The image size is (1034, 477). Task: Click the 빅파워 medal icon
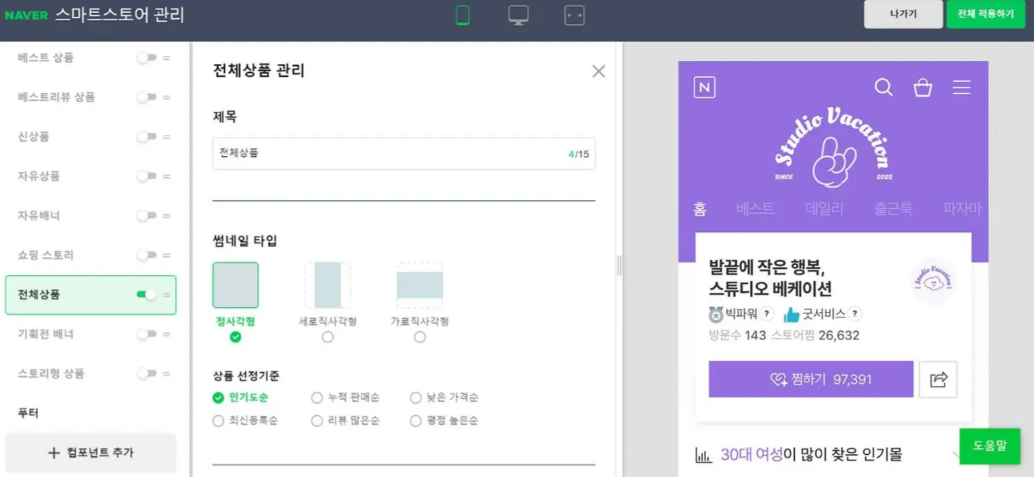coord(716,314)
